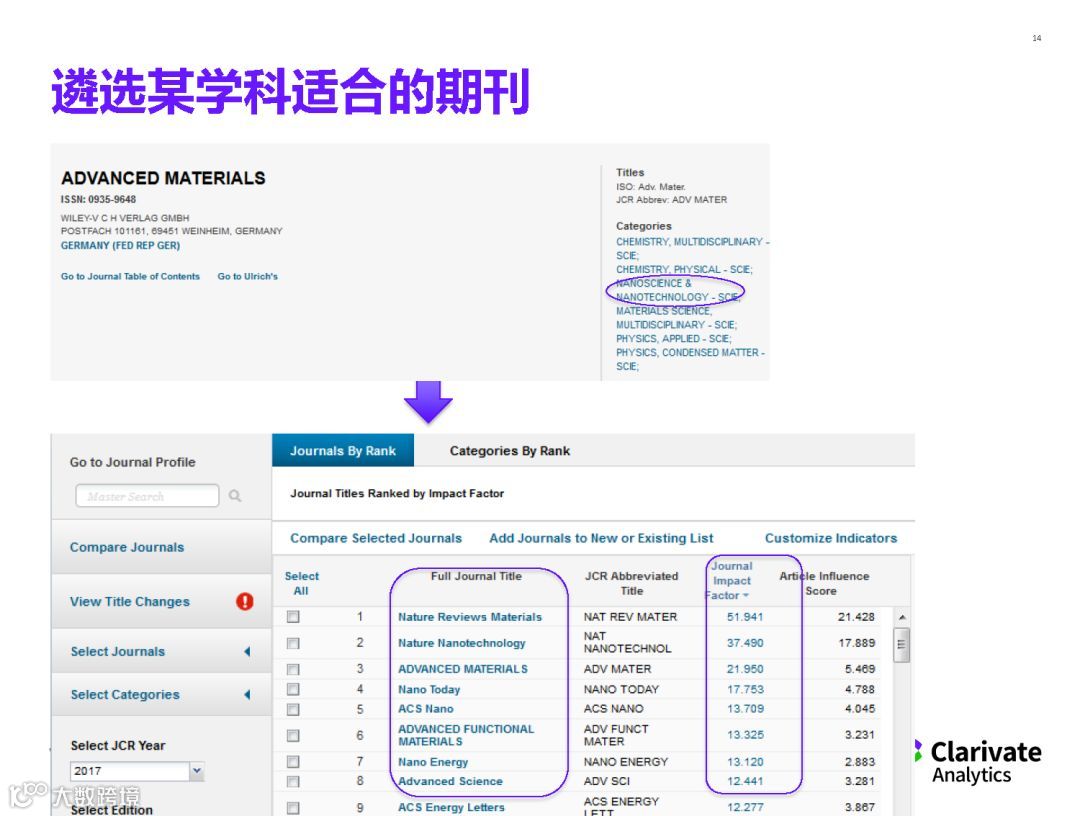Open the Nano Today journal title
This screenshot has height=816, width=1080.
tap(428, 689)
